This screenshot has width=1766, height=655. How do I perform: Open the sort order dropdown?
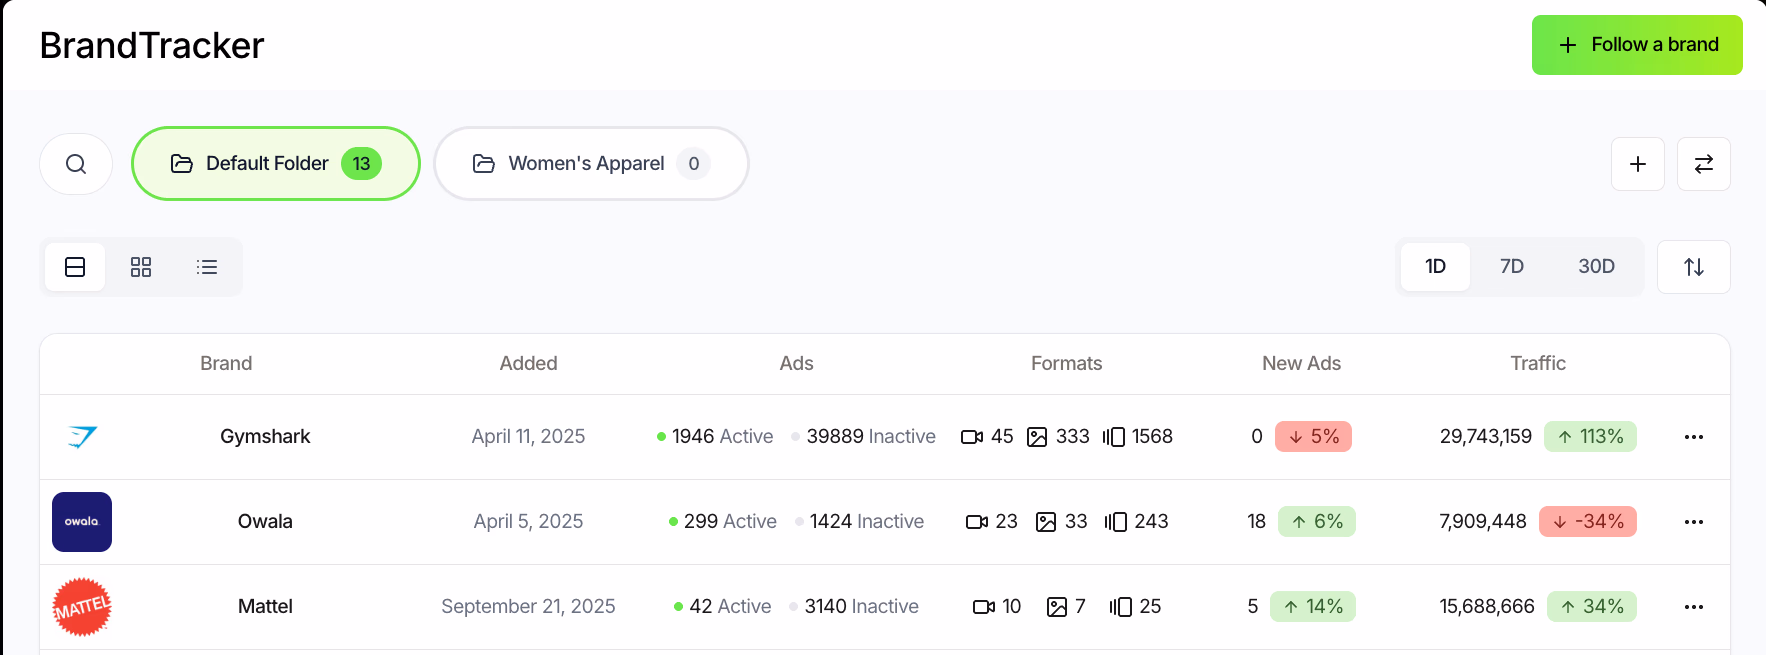tap(1694, 267)
